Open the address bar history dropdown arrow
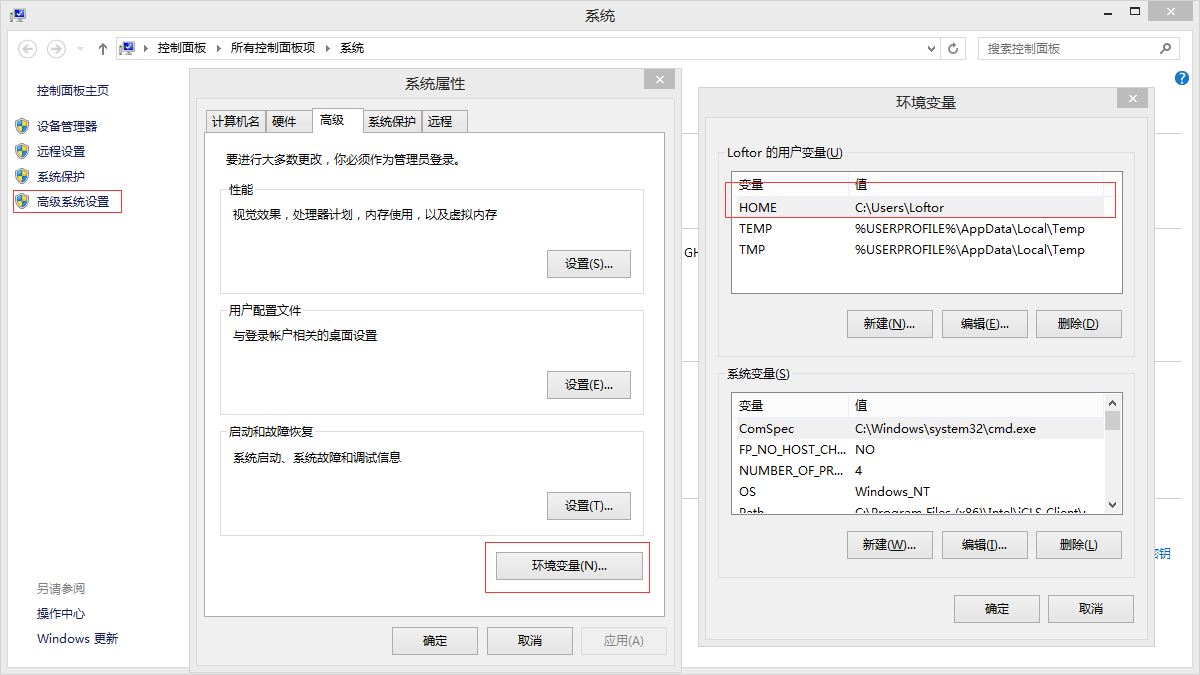1200x675 pixels. point(930,47)
